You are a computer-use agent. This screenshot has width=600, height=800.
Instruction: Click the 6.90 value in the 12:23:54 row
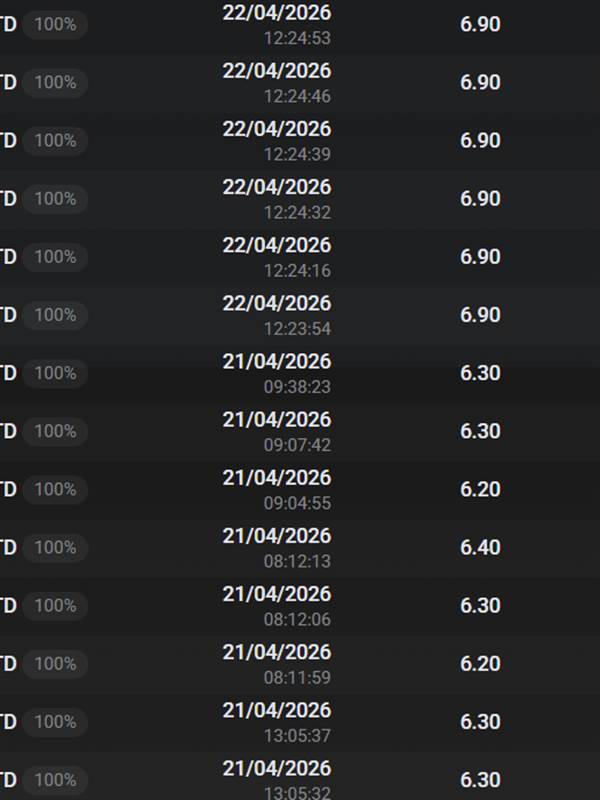click(x=480, y=315)
